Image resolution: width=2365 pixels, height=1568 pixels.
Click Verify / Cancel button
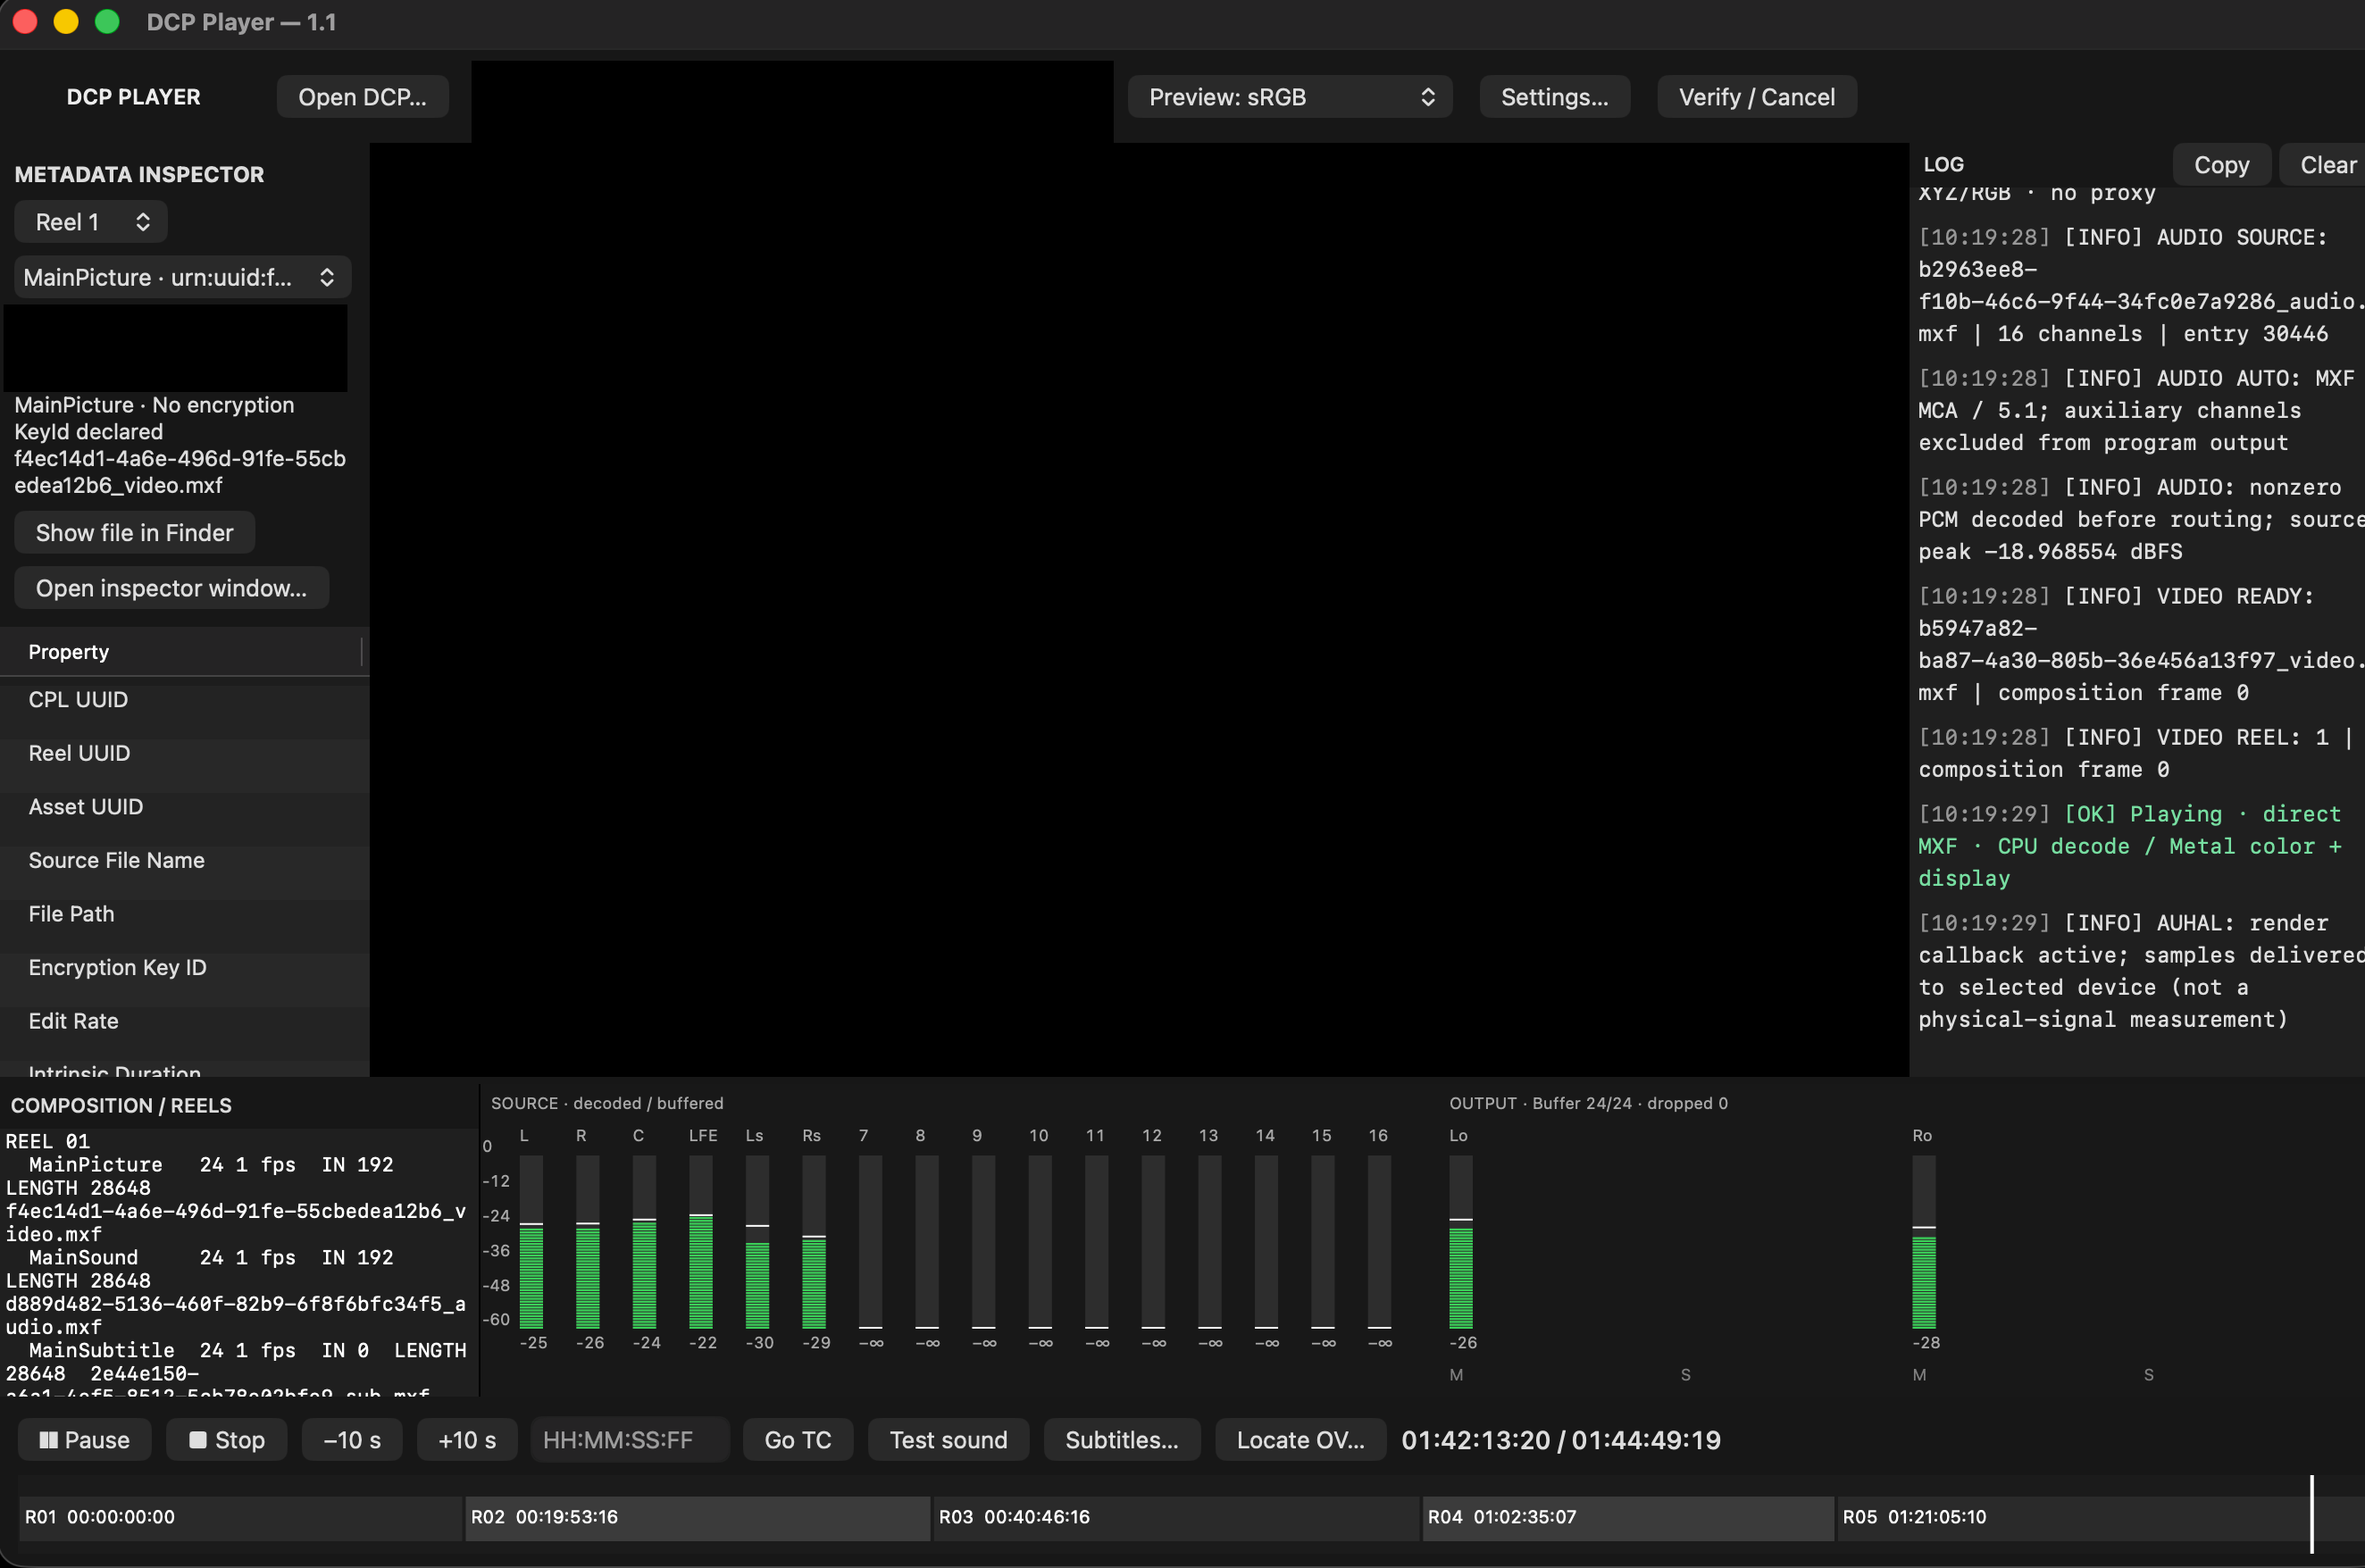coord(1756,97)
